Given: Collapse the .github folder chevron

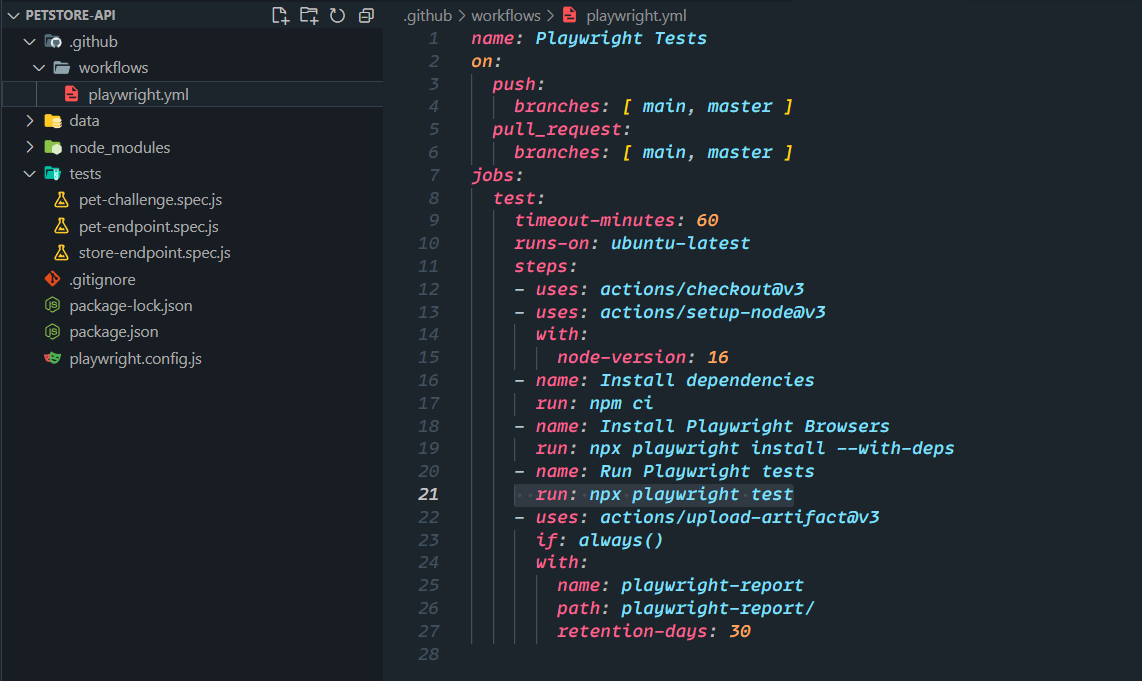Looking at the screenshot, I should tap(30, 42).
